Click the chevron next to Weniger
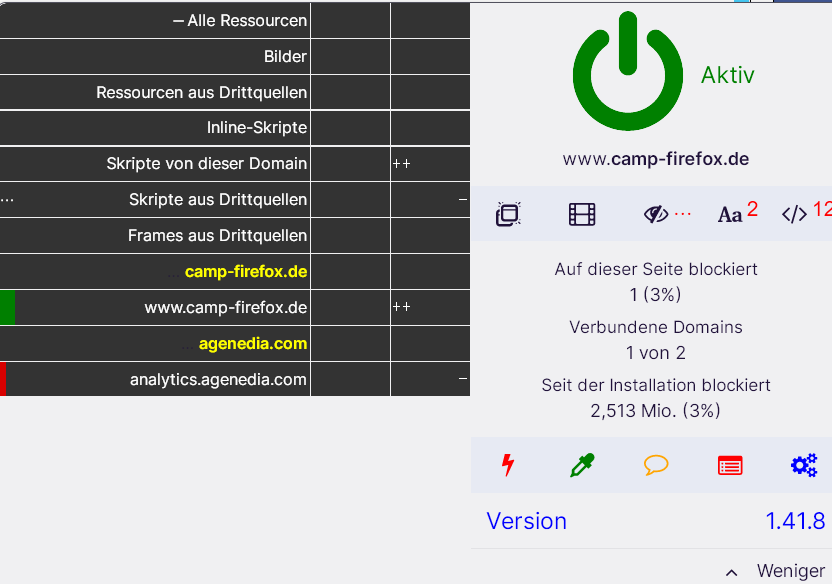 (732, 572)
